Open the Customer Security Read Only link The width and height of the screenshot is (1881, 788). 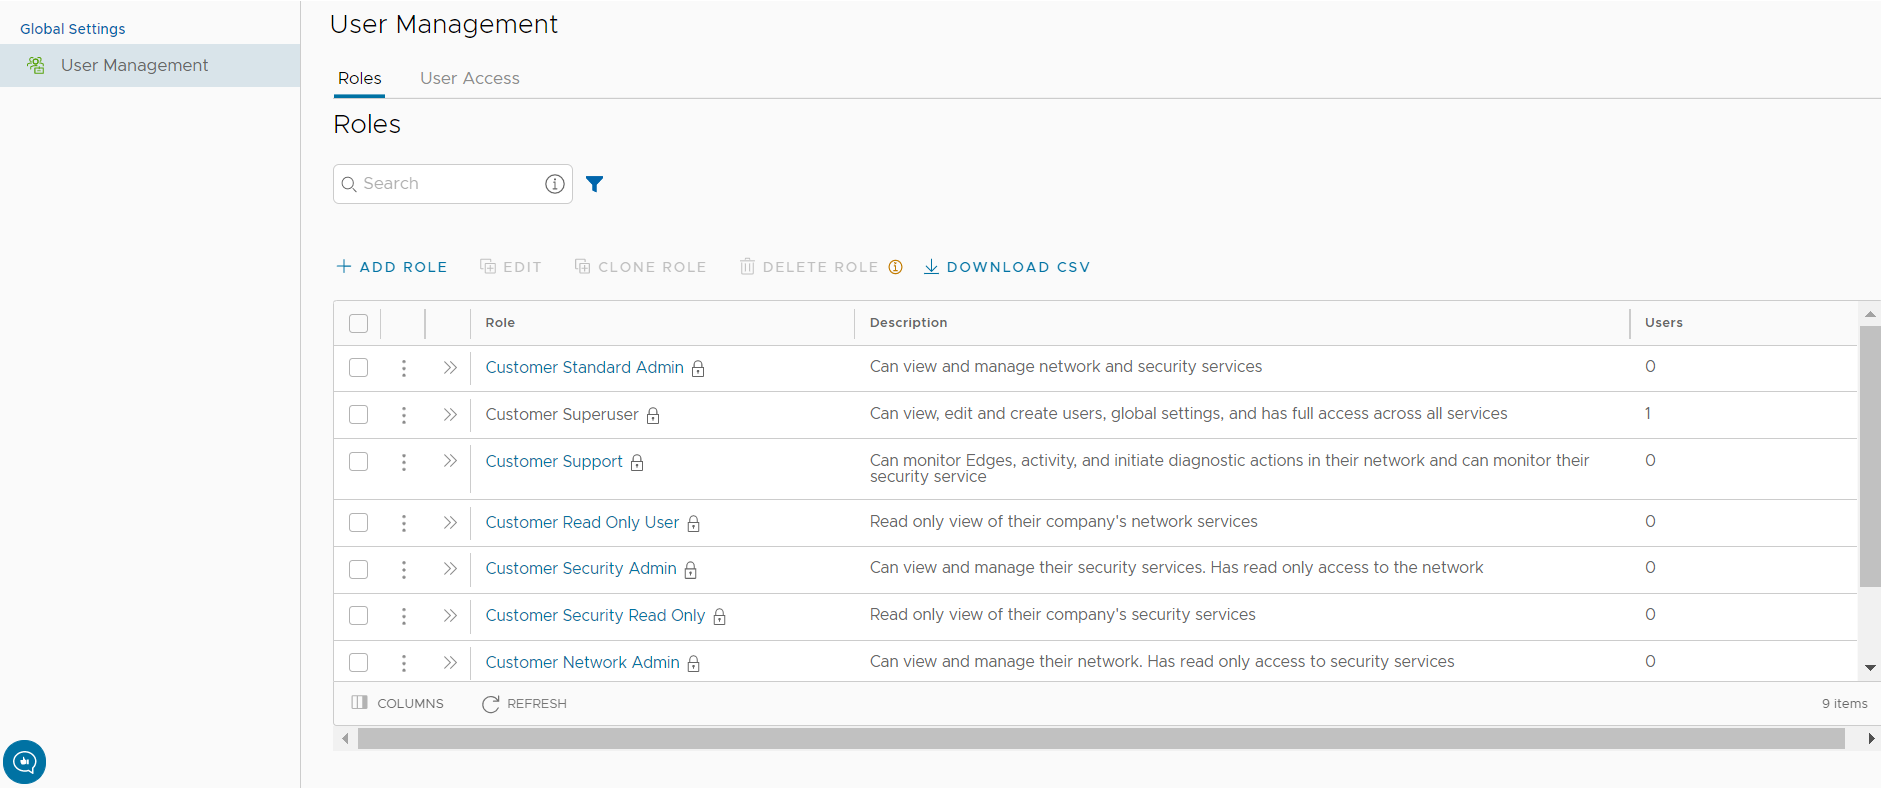[595, 615]
